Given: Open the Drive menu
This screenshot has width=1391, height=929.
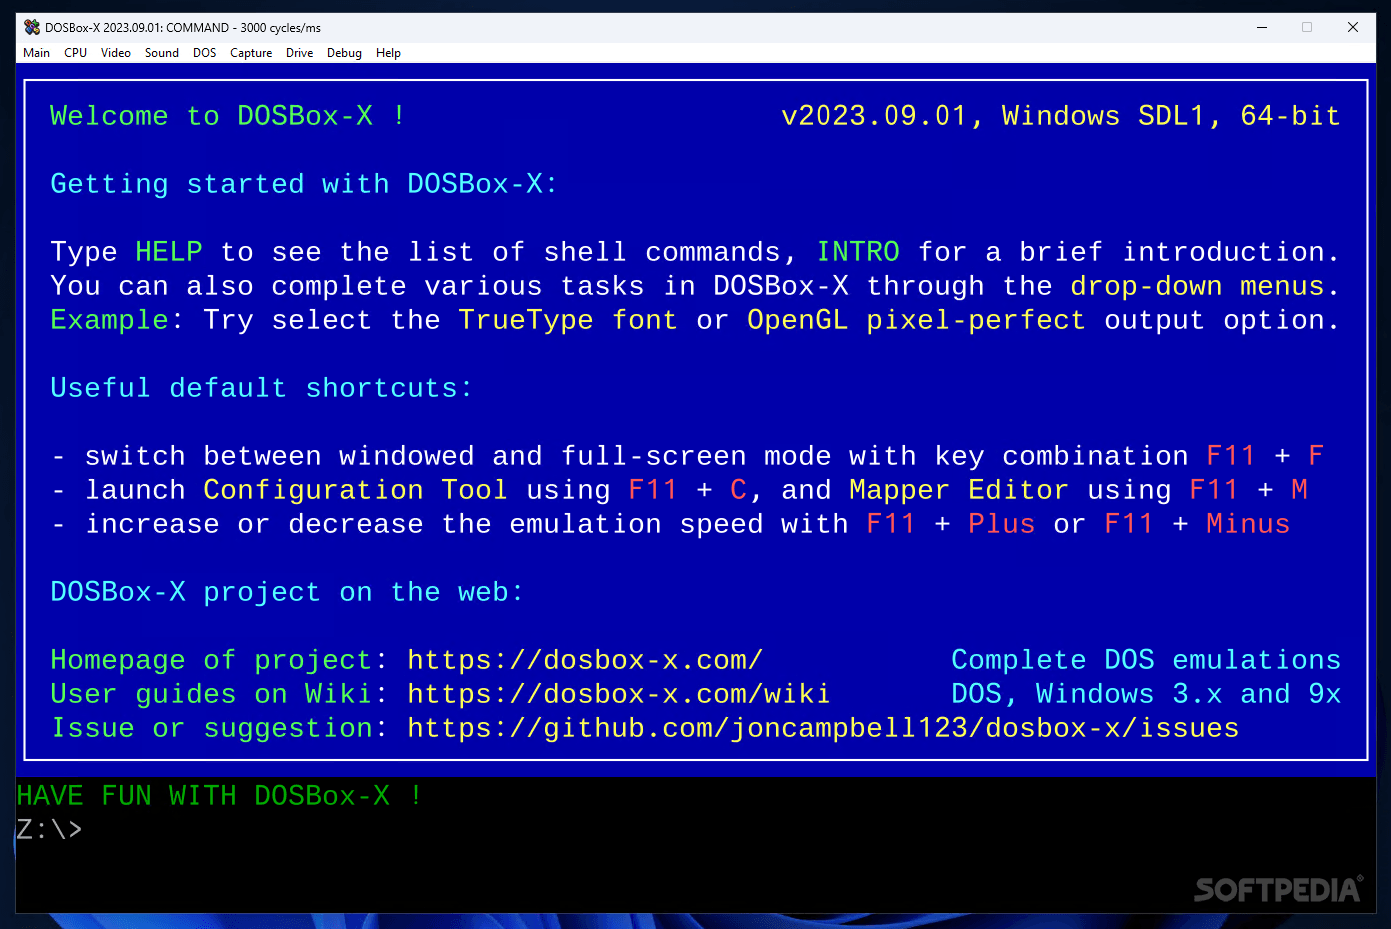Looking at the screenshot, I should point(299,53).
